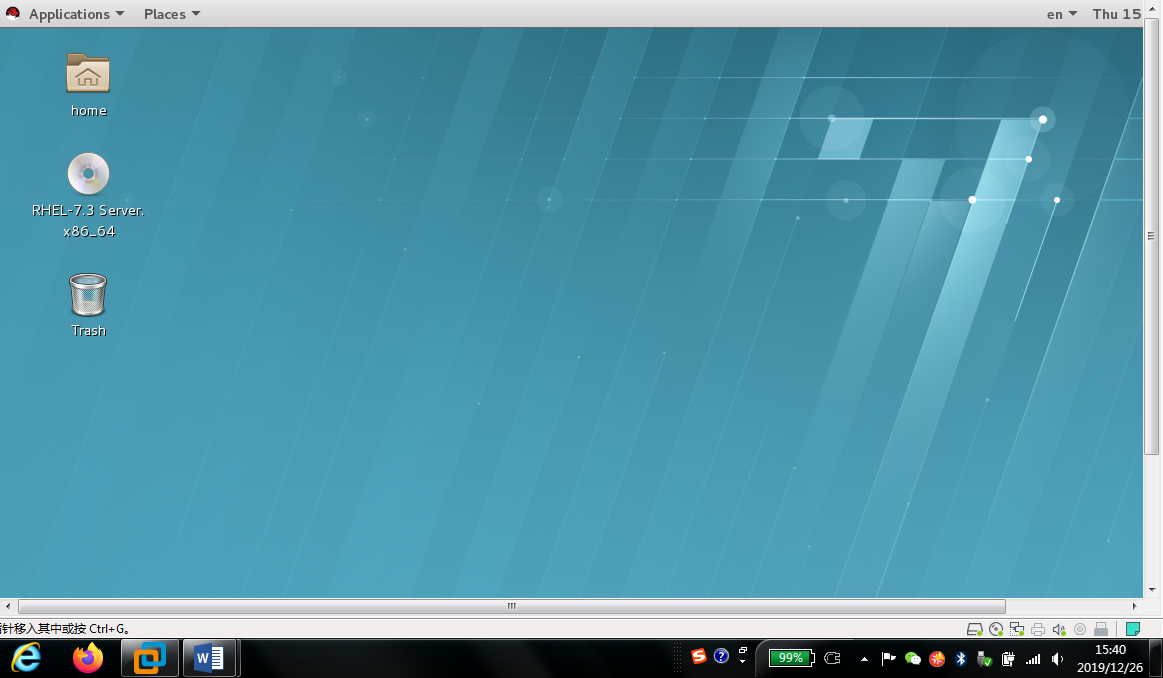Screen dimensions: 1163x678
Task: Open the Trash desktop icon
Action: [x=88, y=295]
